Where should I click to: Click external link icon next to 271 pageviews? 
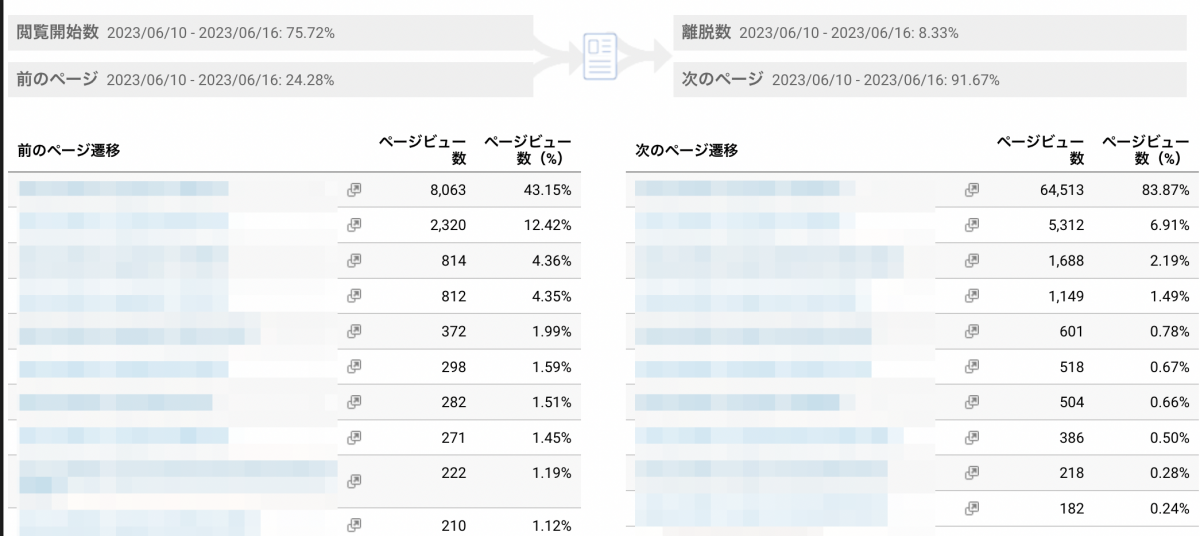354,437
